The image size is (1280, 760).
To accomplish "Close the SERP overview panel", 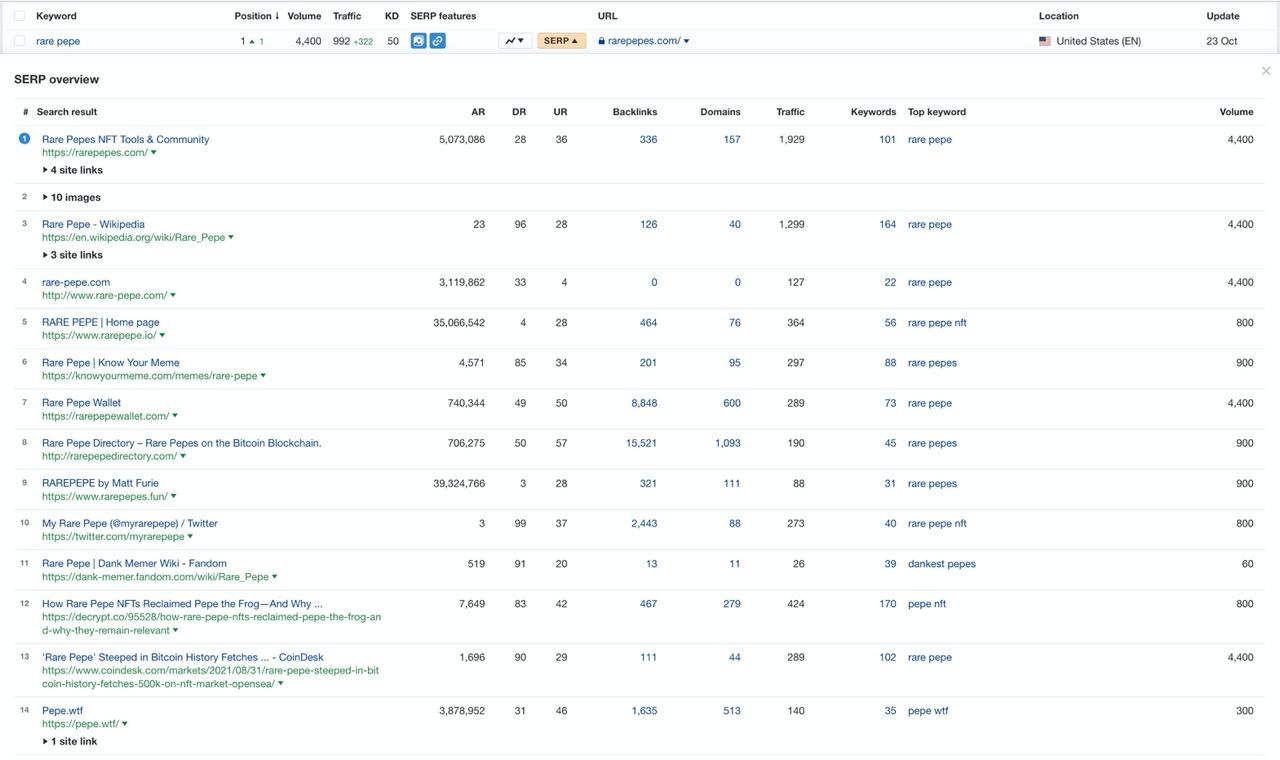I will (x=1266, y=71).
